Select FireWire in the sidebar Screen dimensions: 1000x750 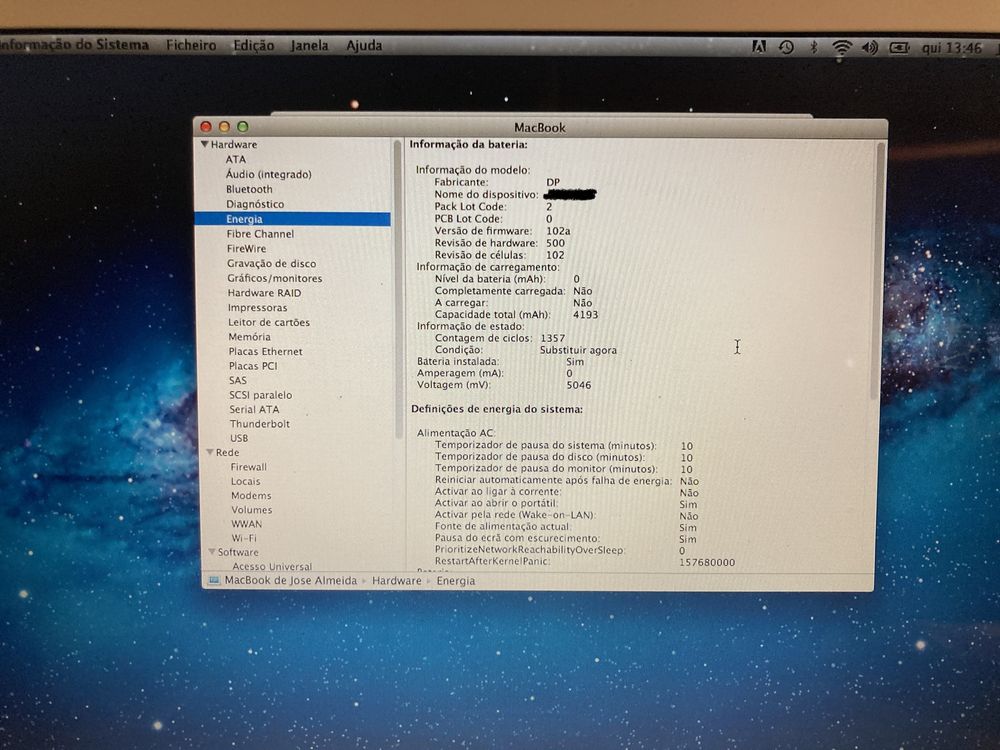point(246,249)
